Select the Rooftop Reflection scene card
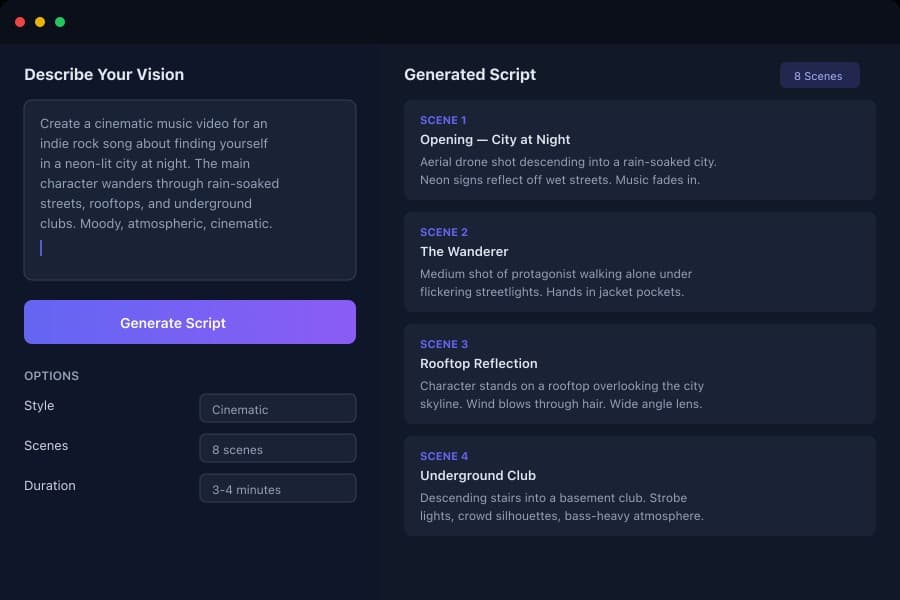The height and width of the screenshot is (600, 900). coord(640,373)
